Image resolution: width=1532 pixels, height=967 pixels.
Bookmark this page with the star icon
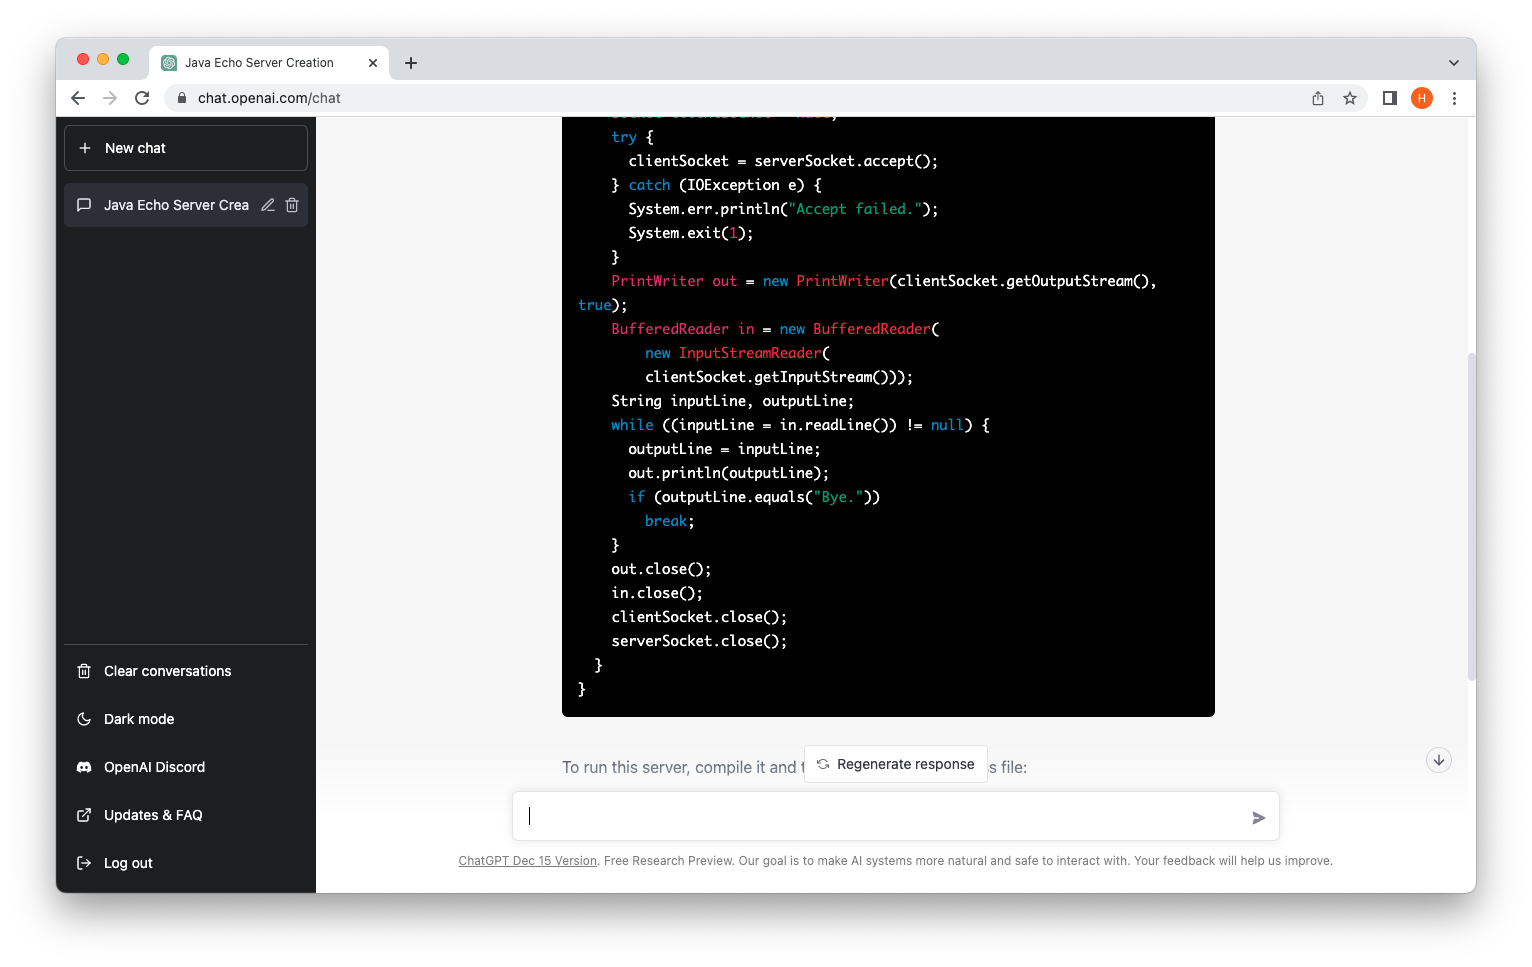tap(1350, 98)
